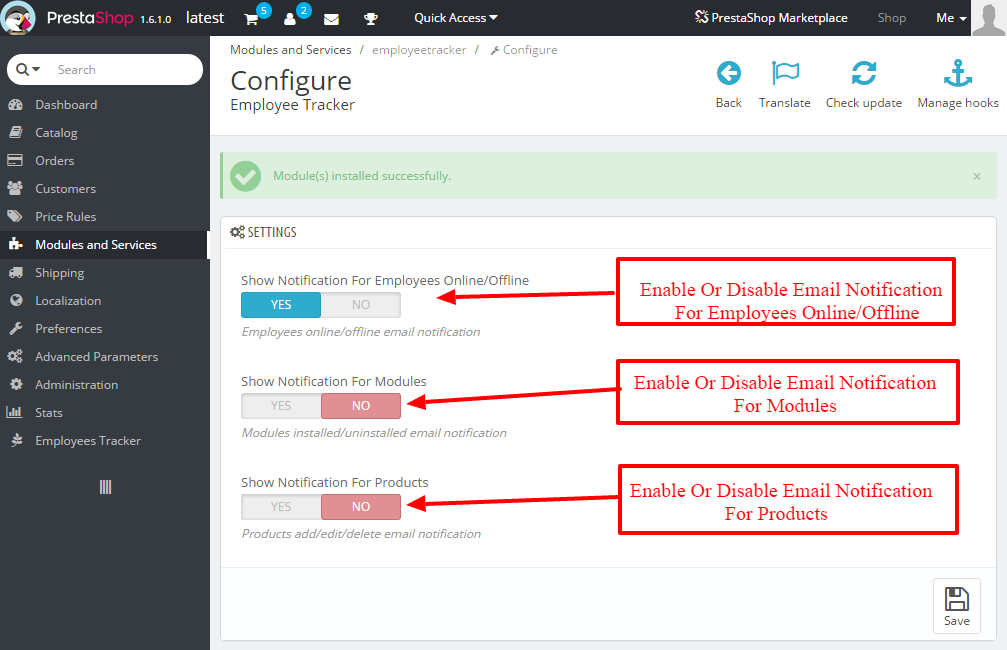Click the Stats bar chart icon
Viewport: 1007px width, 650px height.
pos(14,412)
